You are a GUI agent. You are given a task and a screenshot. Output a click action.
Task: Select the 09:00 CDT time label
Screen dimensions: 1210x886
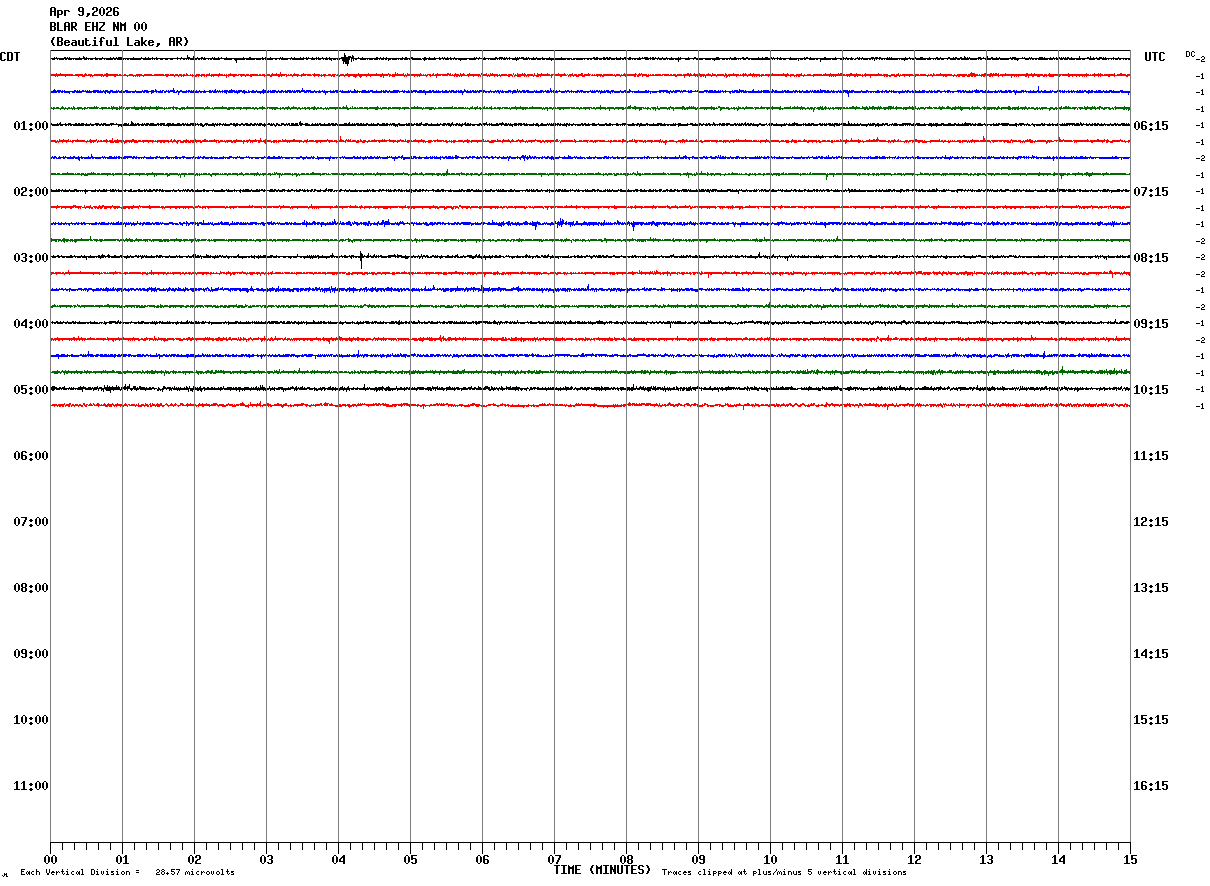pos(31,654)
